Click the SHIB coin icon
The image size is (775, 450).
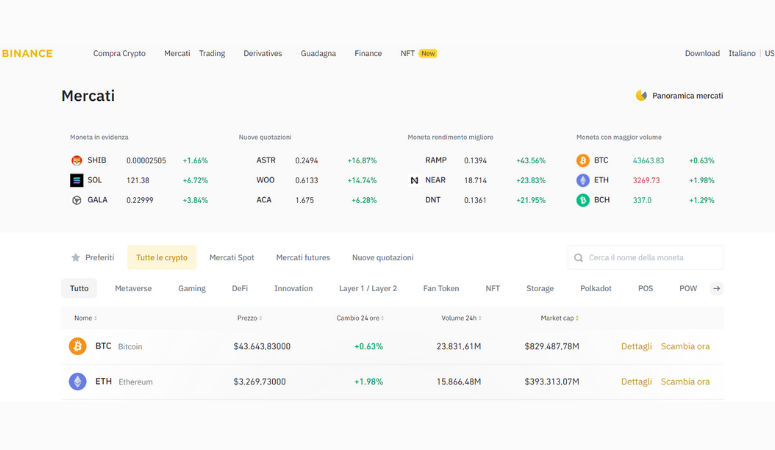tap(76, 160)
